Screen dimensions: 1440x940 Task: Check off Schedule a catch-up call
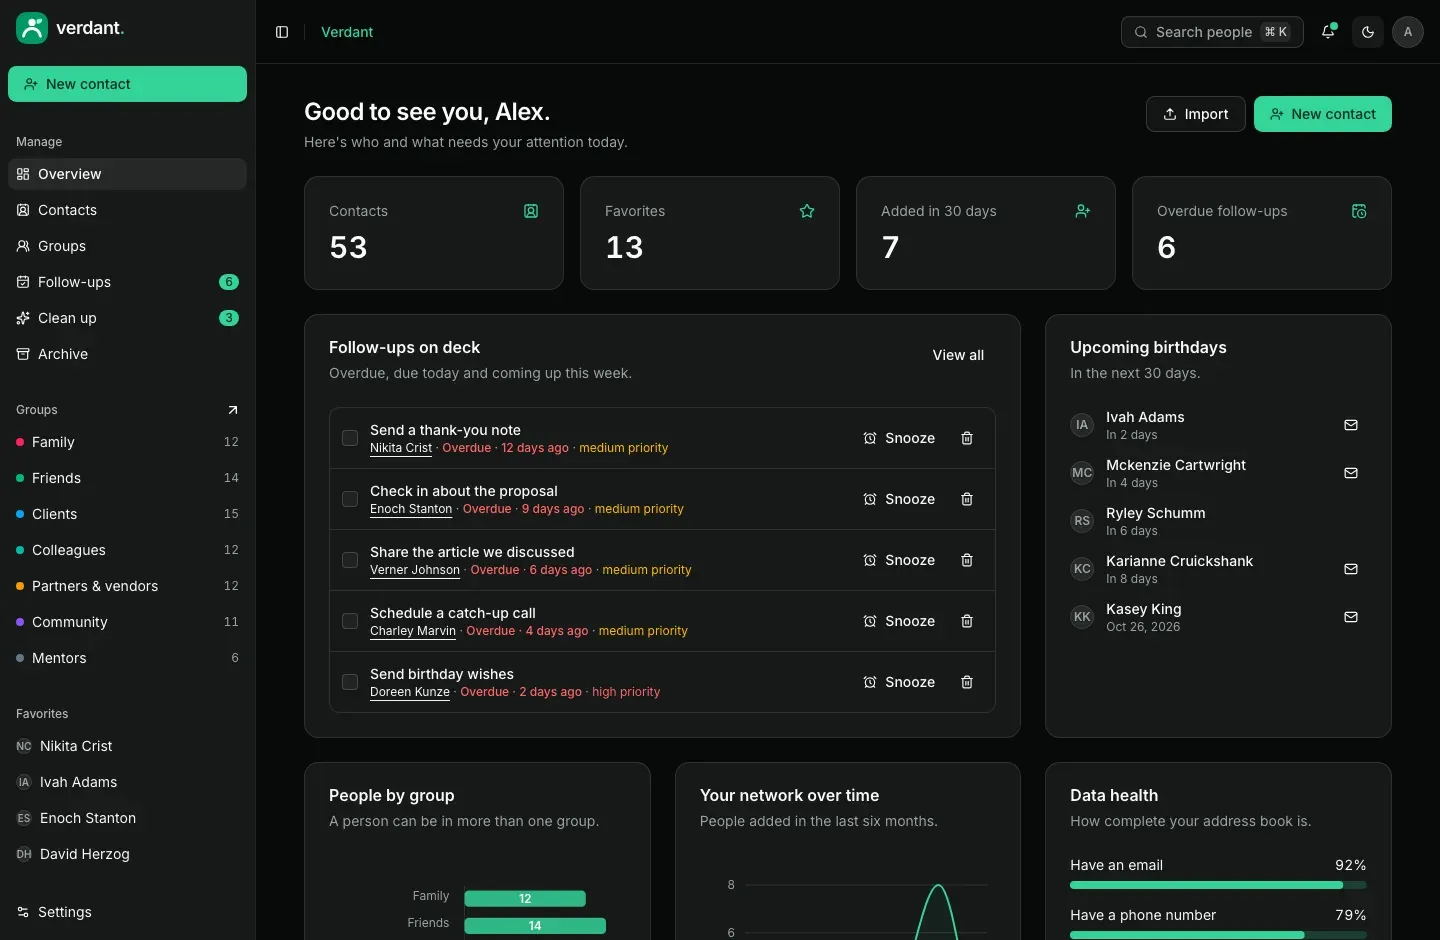click(x=350, y=621)
